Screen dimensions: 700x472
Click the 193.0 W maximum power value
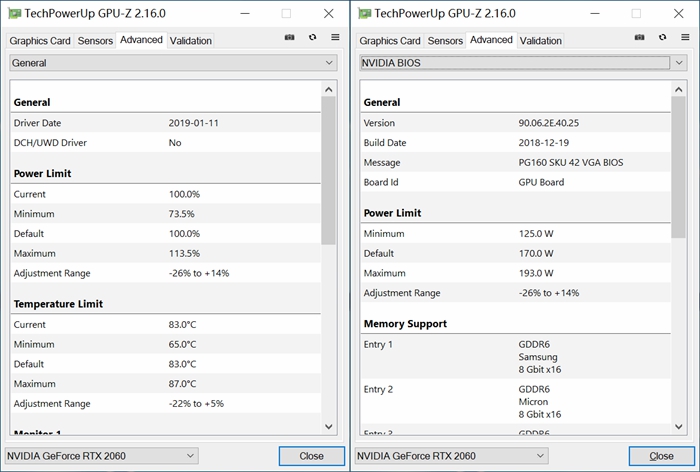(536, 273)
